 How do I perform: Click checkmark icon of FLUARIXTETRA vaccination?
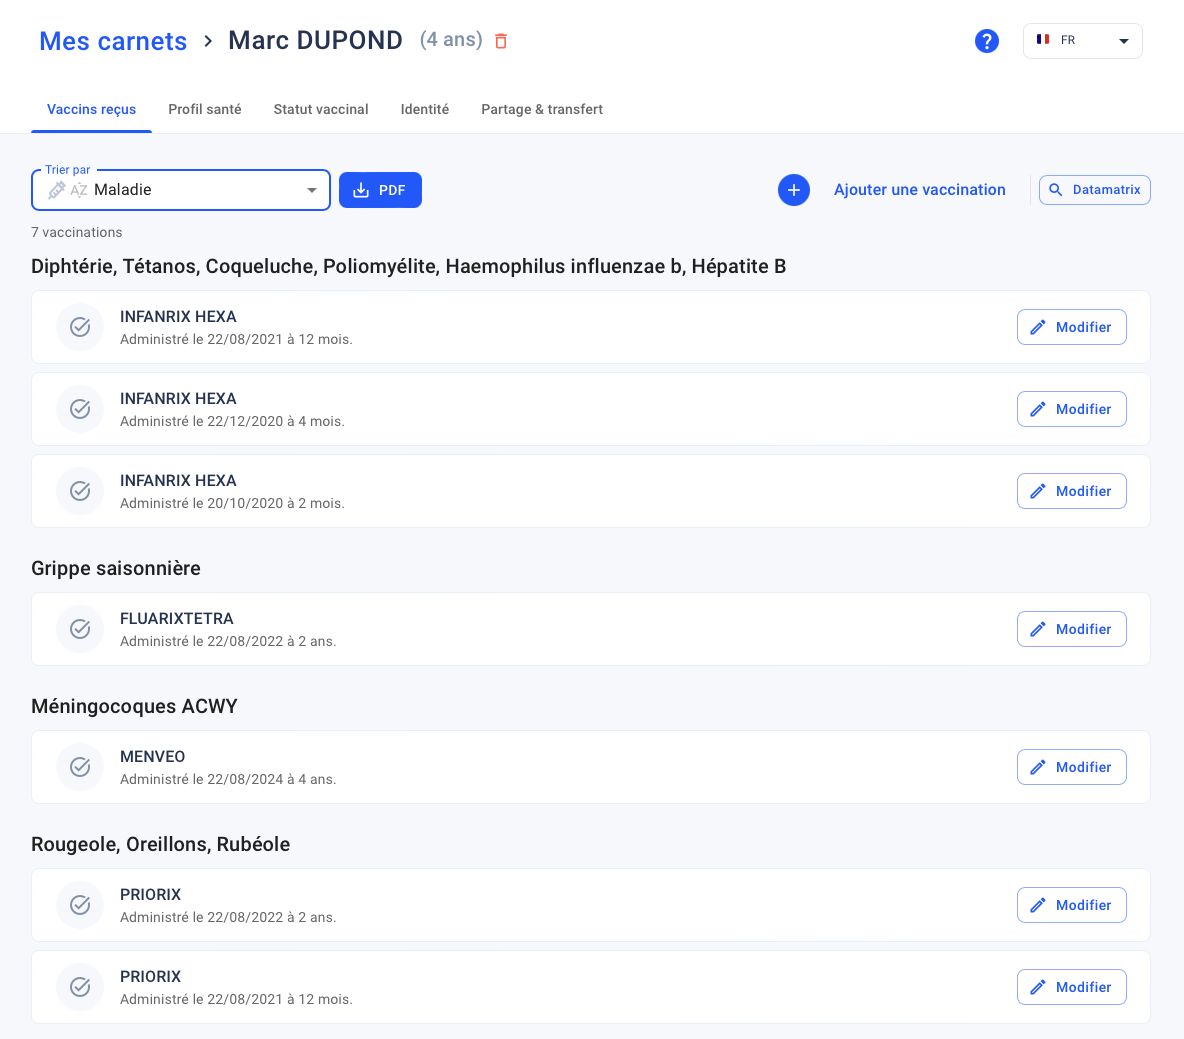(80, 629)
